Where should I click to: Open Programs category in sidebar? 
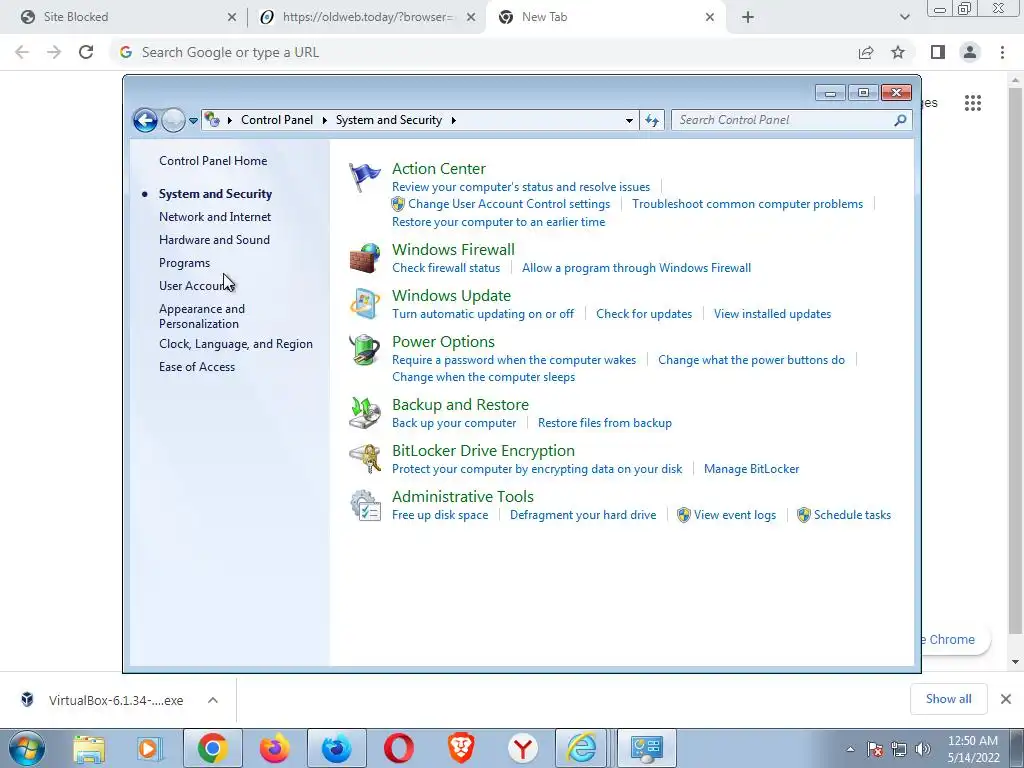tap(184, 263)
